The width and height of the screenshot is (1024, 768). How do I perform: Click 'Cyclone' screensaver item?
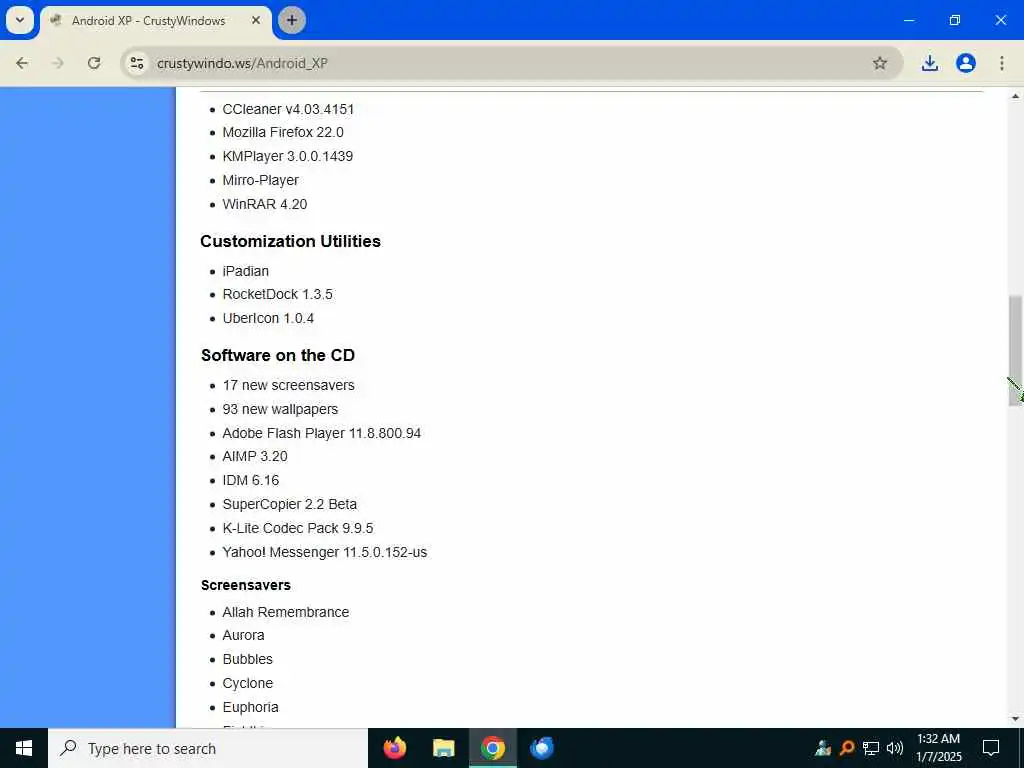tap(248, 684)
